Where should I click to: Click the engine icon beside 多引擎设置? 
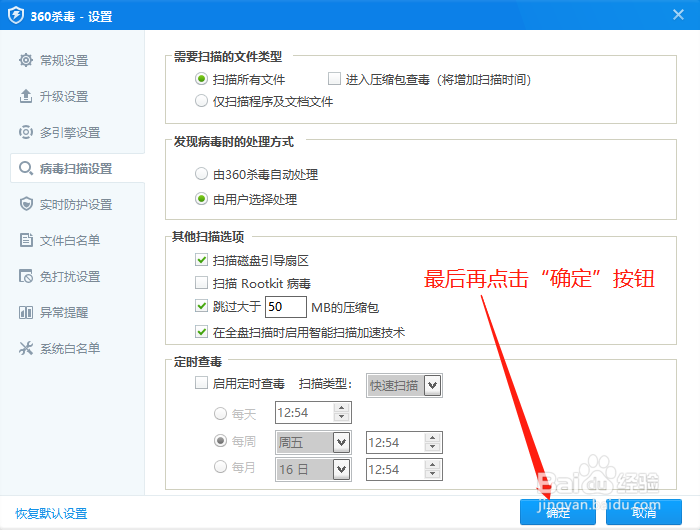coord(26,132)
